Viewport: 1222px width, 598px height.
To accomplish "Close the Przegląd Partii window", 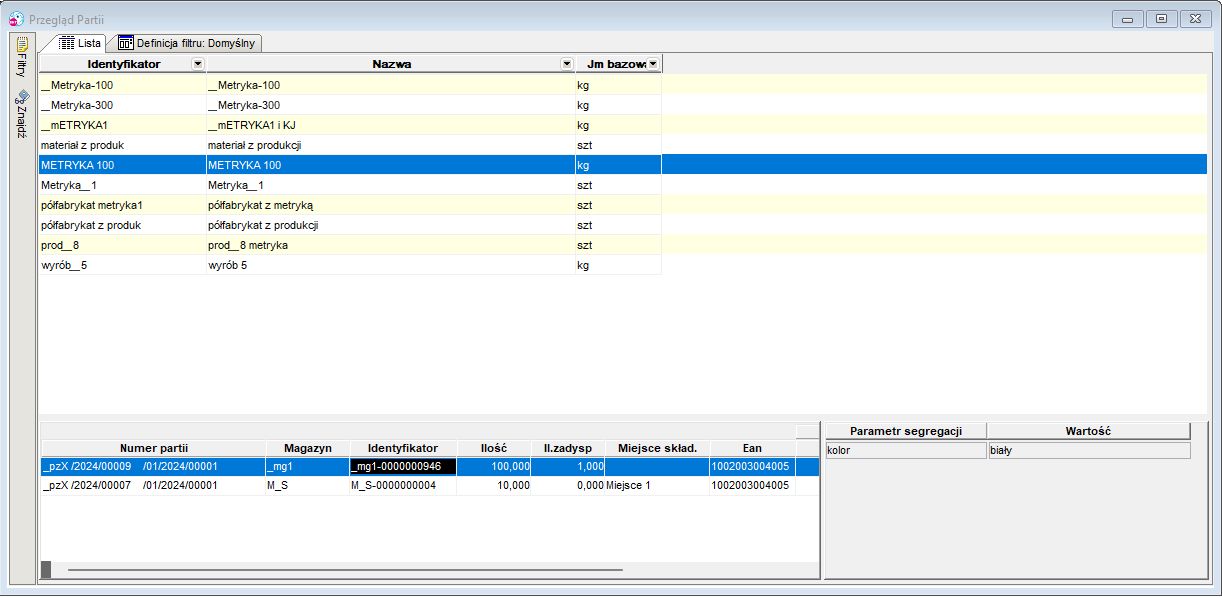I will pos(1195,19).
